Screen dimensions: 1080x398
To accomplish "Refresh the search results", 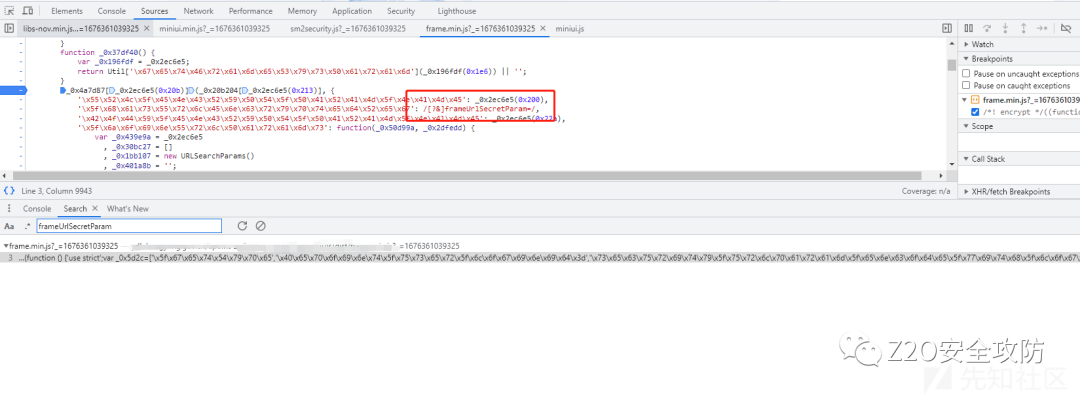I will [x=242, y=226].
